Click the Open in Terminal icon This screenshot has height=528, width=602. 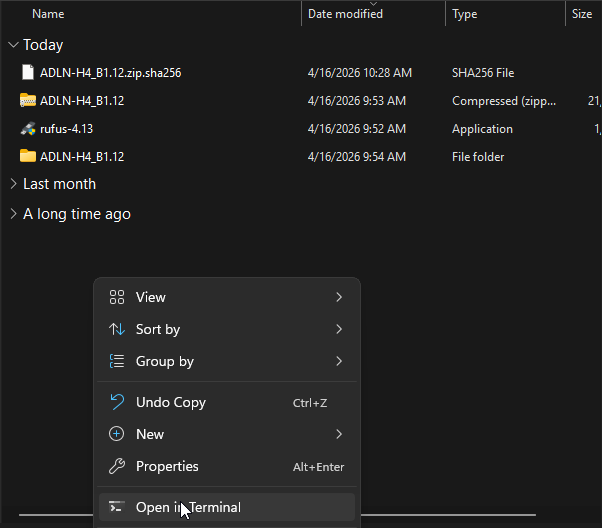tap(117, 507)
